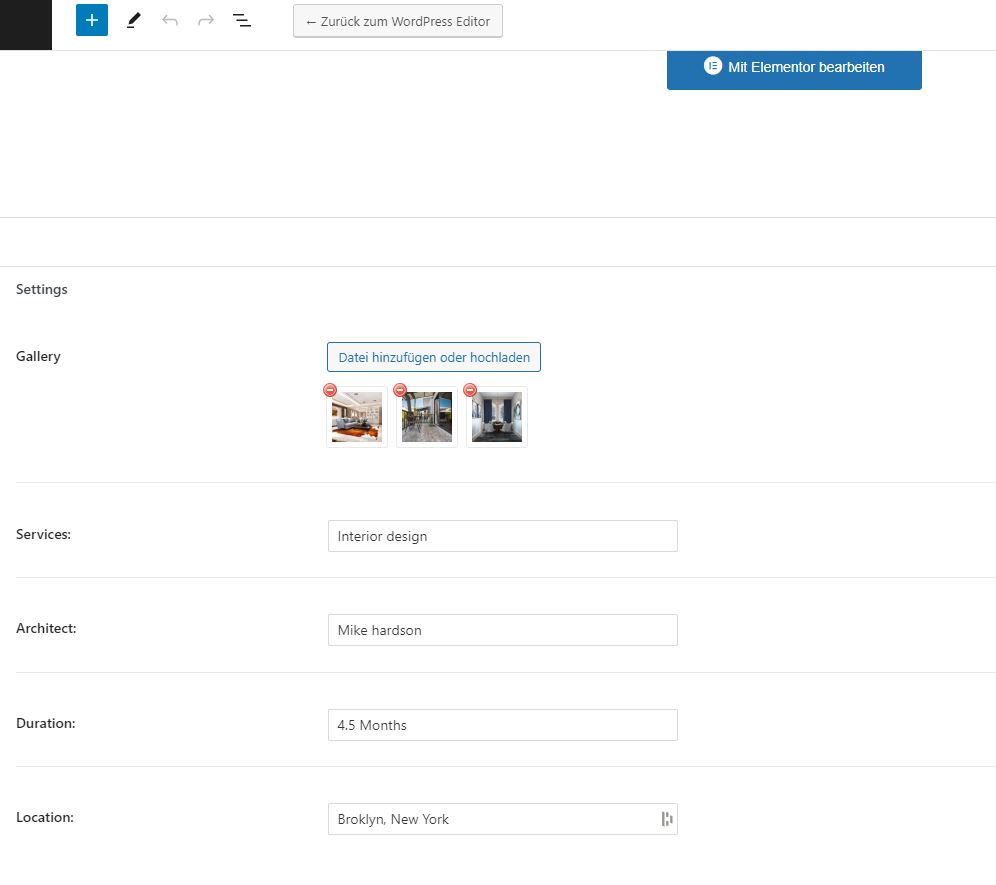The width and height of the screenshot is (996, 885).
Task: Focus the Services field with Interior design
Action: point(502,536)
